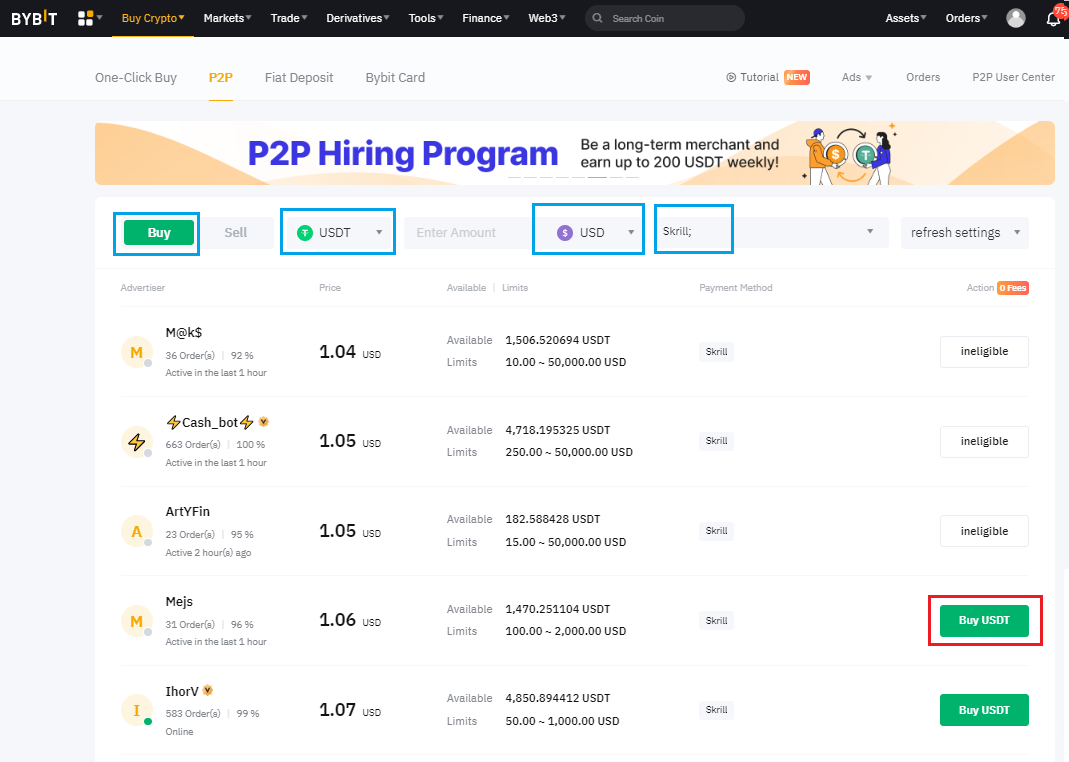Click the search magnifier icon

click(598, 18)
